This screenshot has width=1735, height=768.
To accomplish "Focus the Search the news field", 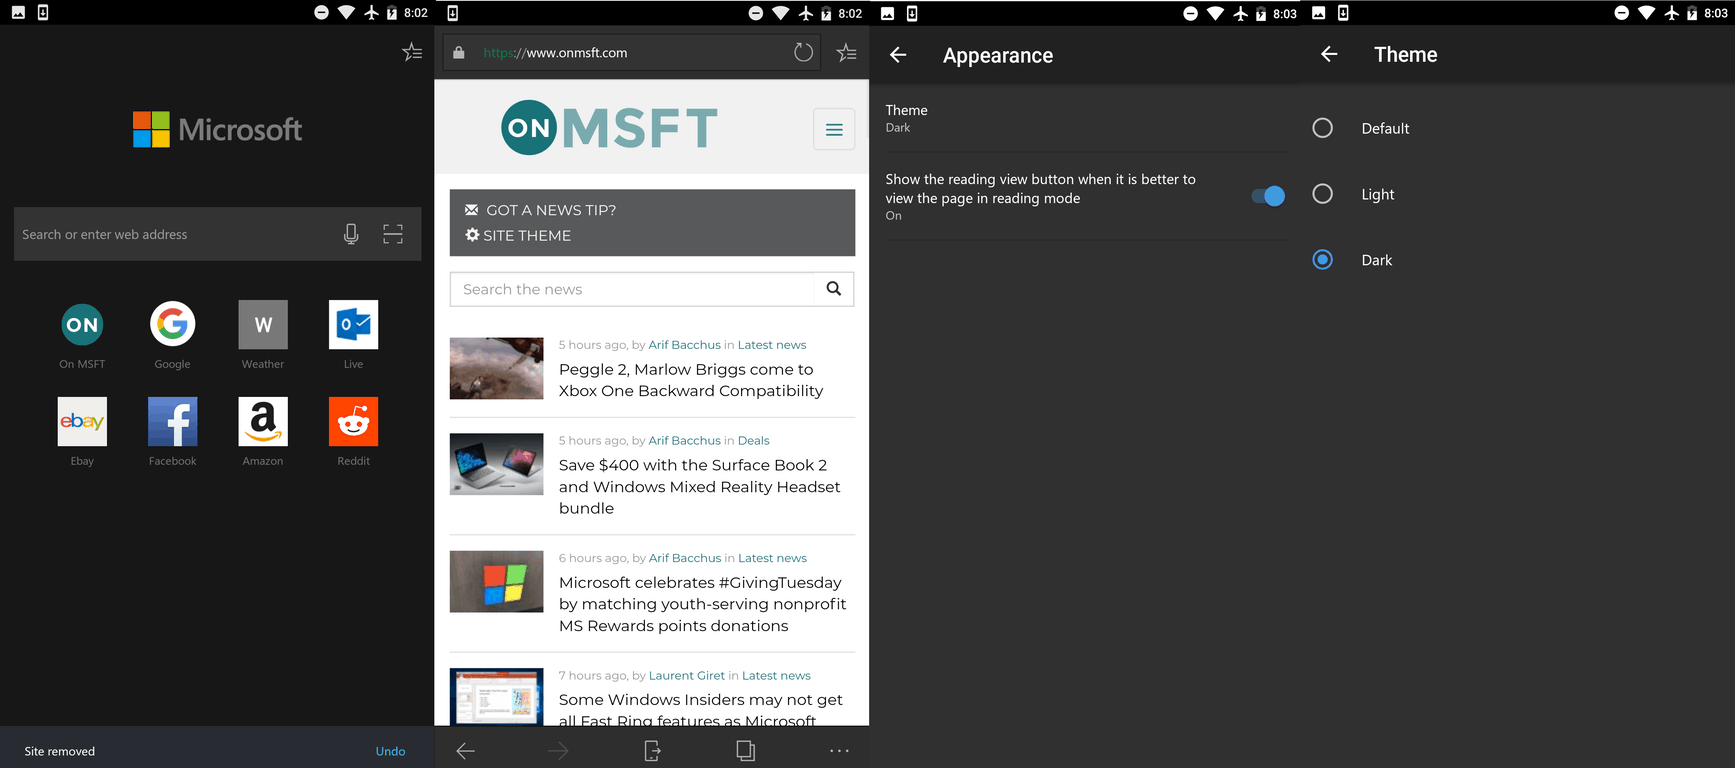I will [x=632, y=289].
